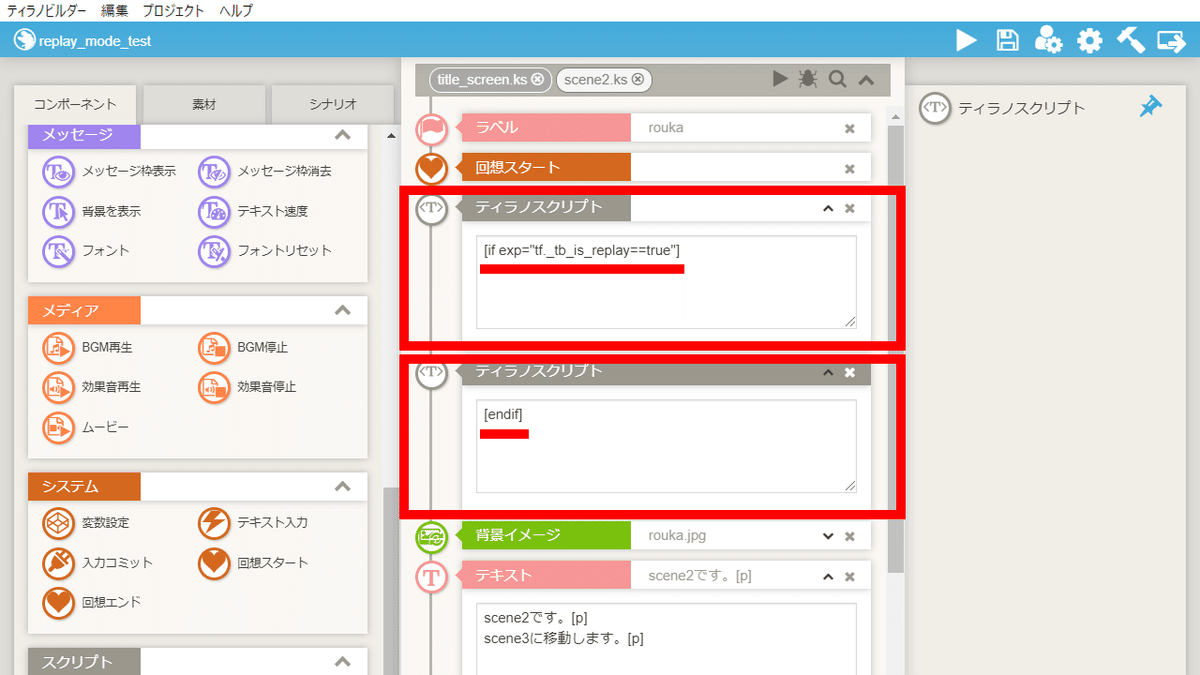Delete the ラベル rouka block

click(x=850, y=128)
